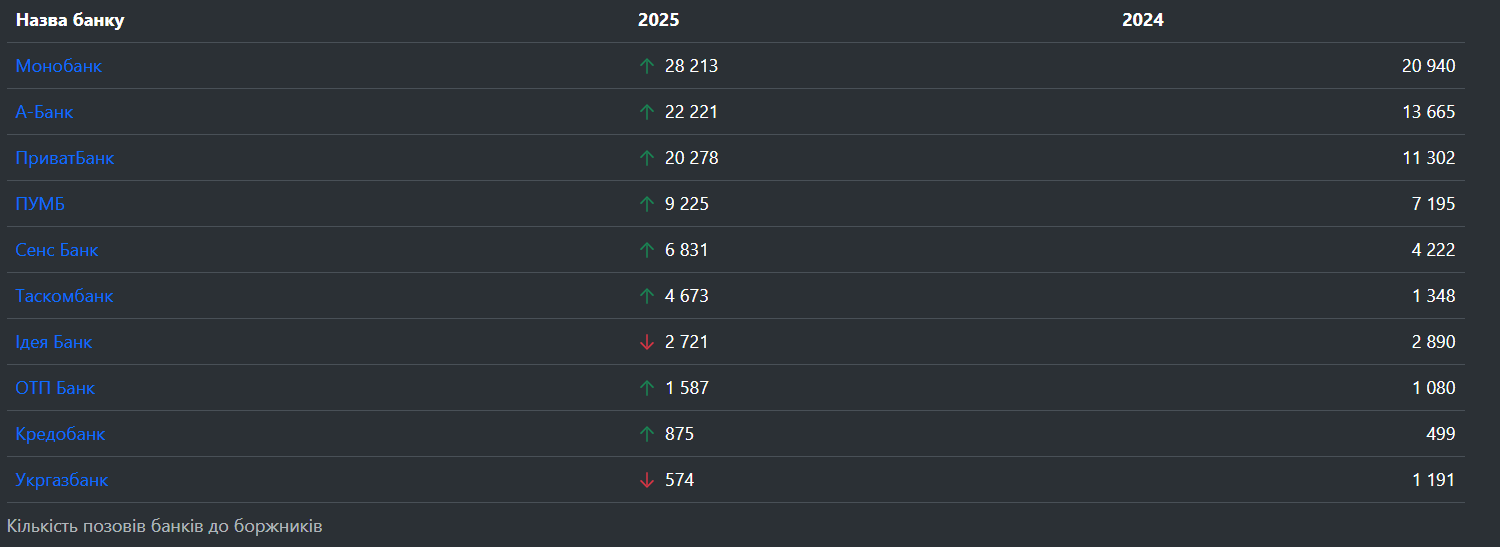1500x547 pixels.
Task: Click the green up arrow beside 875
Action: point(647,434)
